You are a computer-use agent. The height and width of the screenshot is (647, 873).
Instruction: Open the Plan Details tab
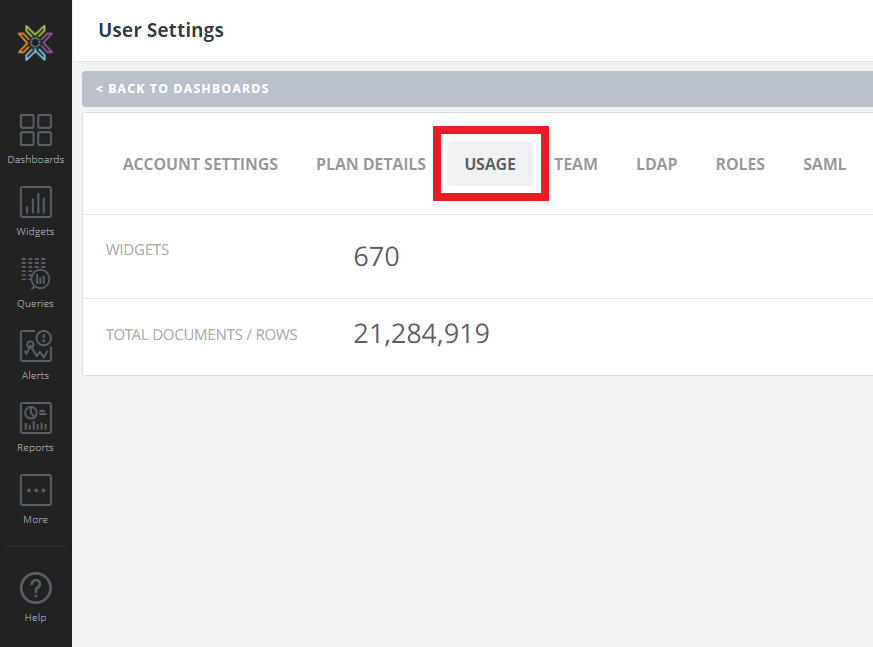pos(371,164)
